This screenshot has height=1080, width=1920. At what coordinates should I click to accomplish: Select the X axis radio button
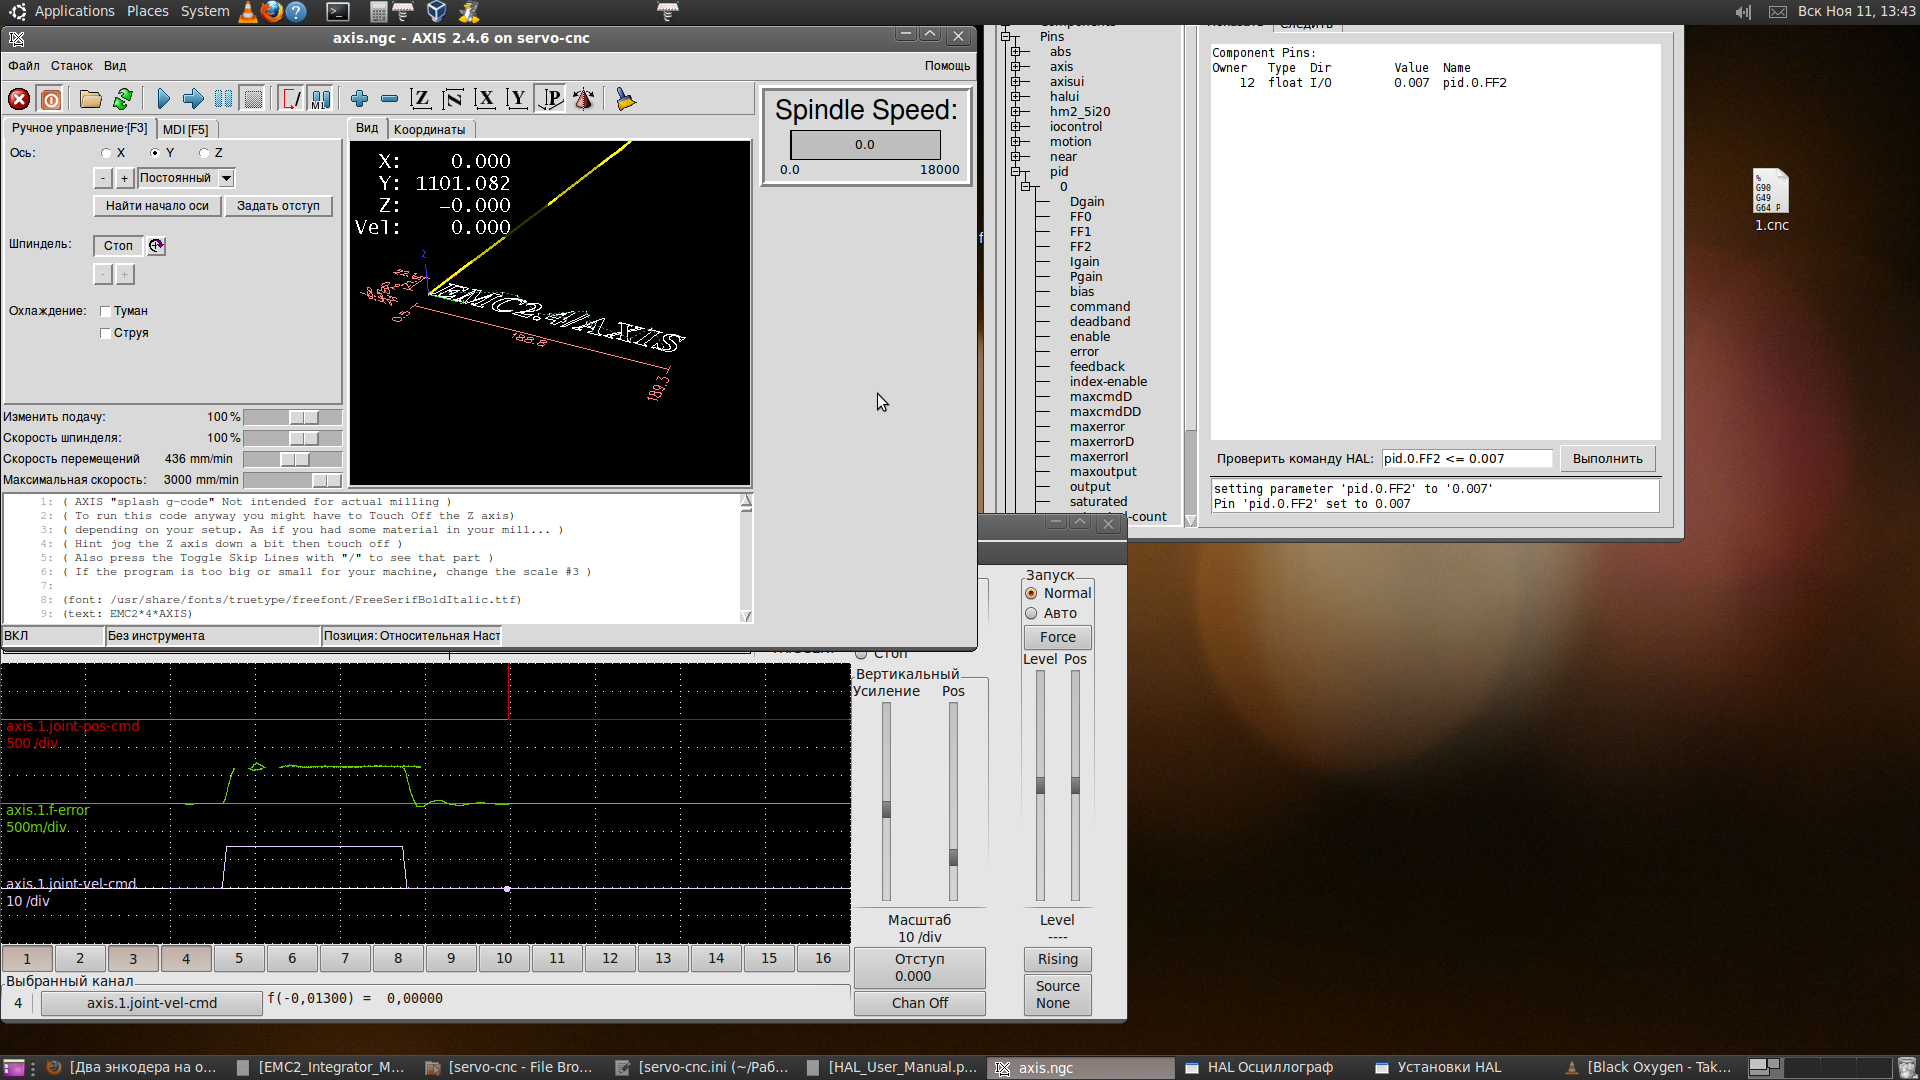pos(106,153)
